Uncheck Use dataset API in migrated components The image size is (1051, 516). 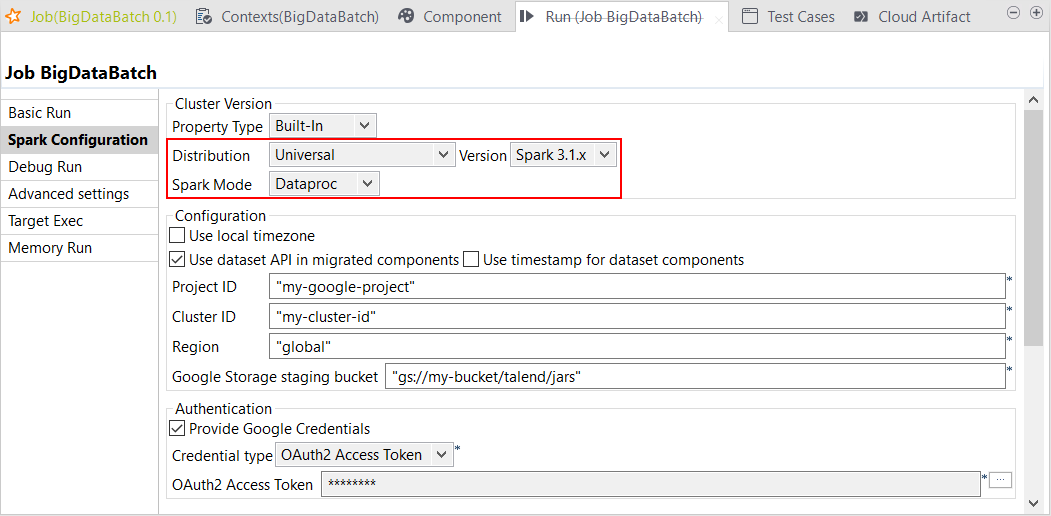click(177, 260)
